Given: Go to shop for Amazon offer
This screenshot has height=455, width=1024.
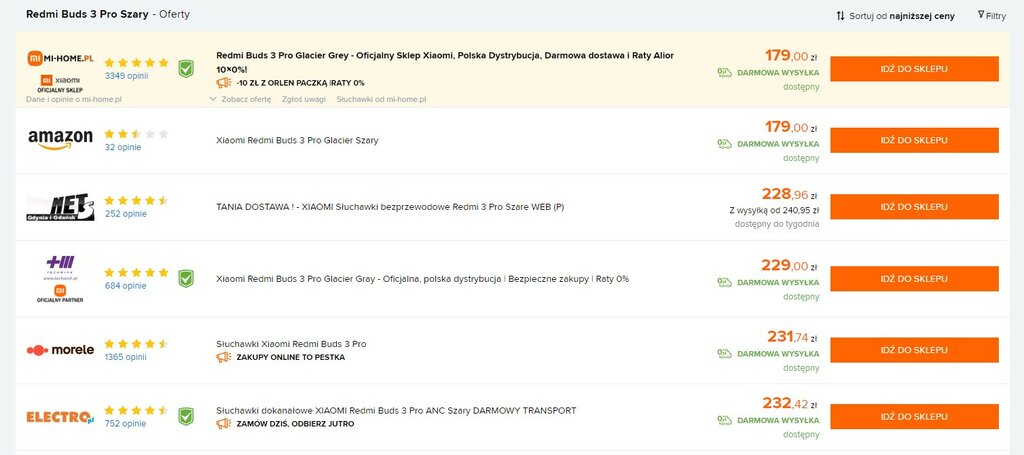Looking at the screenshot, I should [914, 140].
